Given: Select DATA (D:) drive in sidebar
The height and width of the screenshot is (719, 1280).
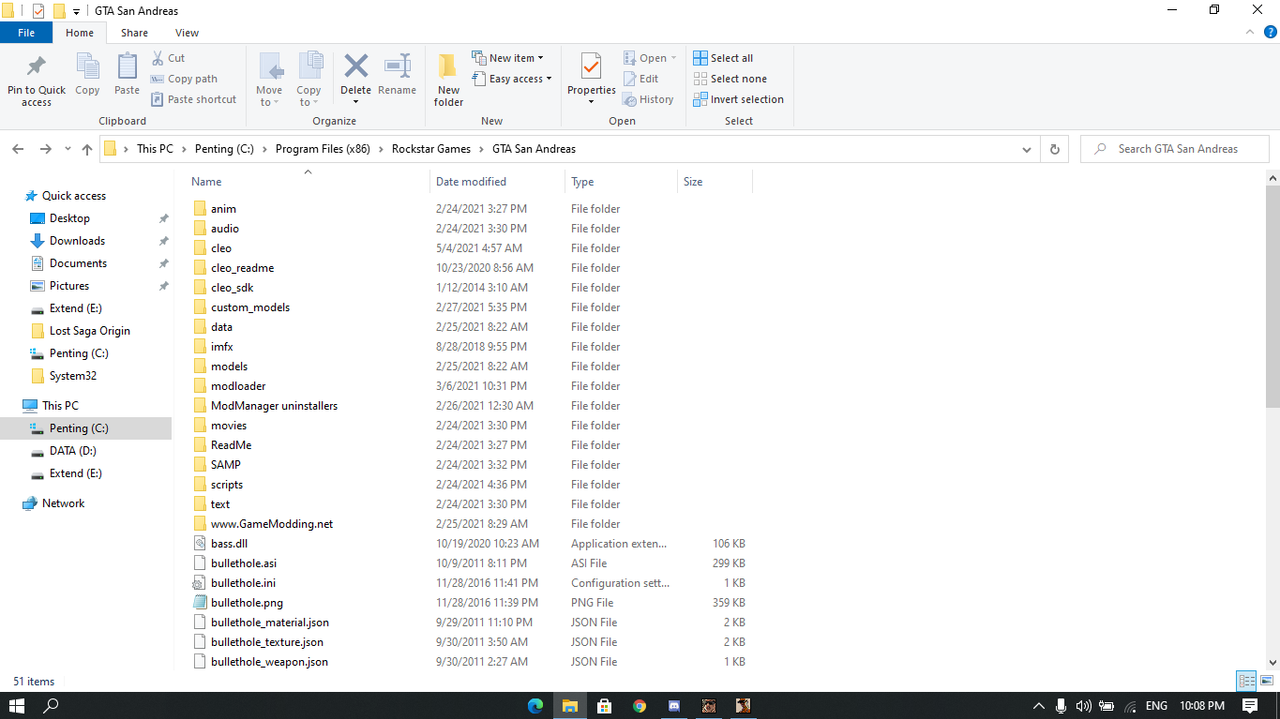Looking at the screenshot, I should coord(73,451).
